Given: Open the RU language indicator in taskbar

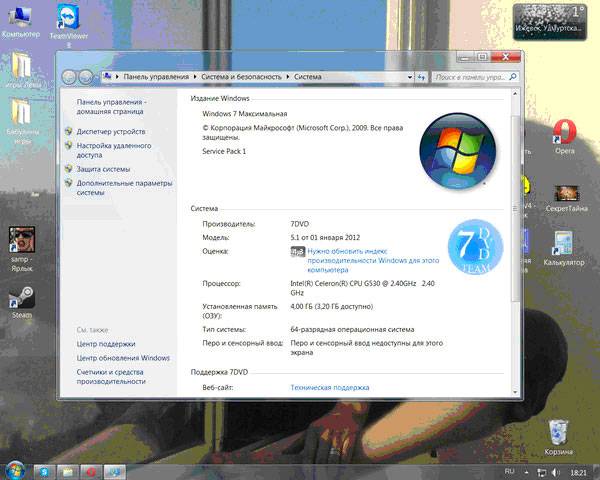Looking at the screenshot, I should (x=509, y=469).
